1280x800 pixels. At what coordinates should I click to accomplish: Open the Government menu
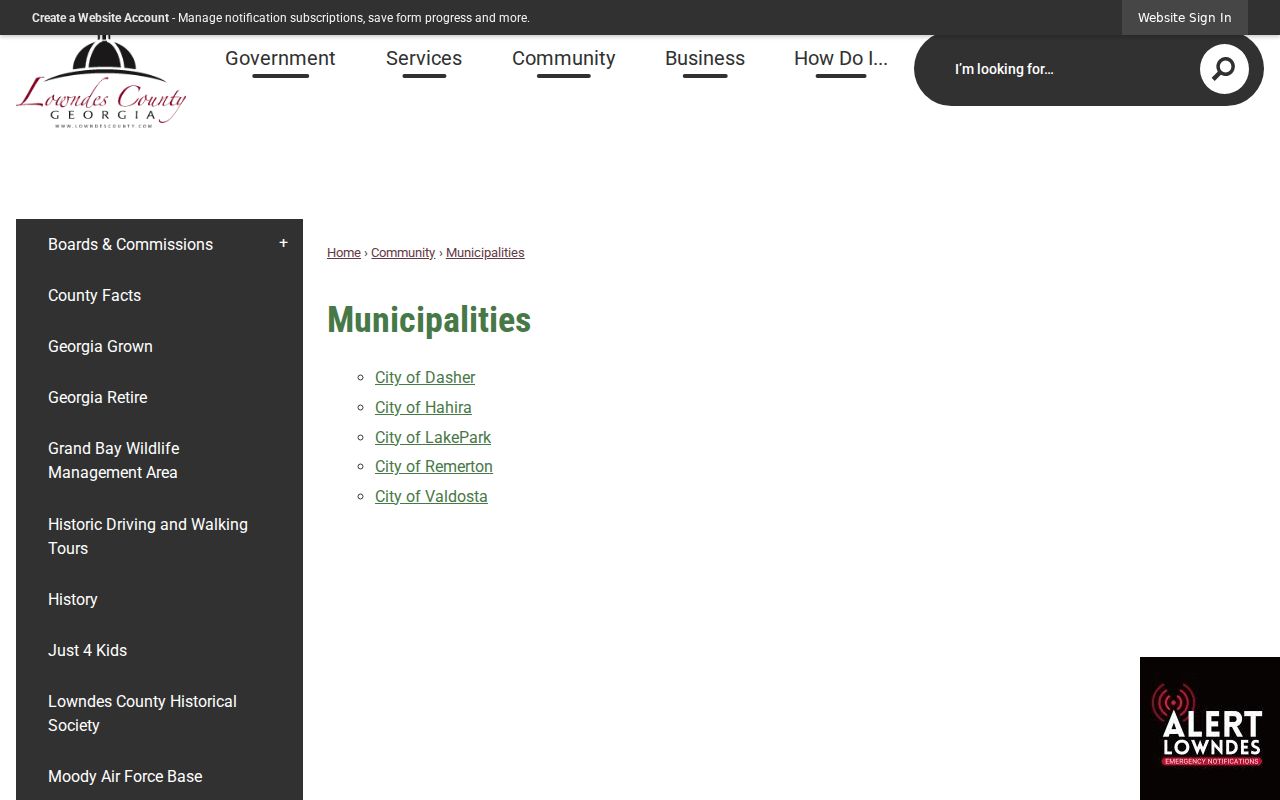[280, 59]
